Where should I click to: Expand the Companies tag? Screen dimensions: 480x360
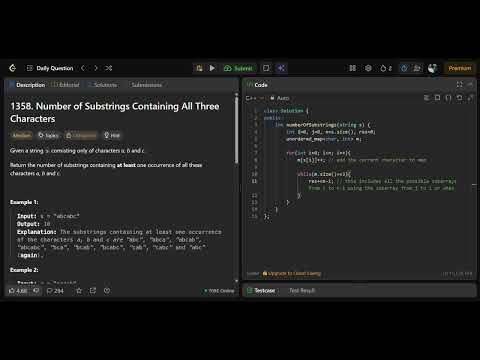pos(81,135)
